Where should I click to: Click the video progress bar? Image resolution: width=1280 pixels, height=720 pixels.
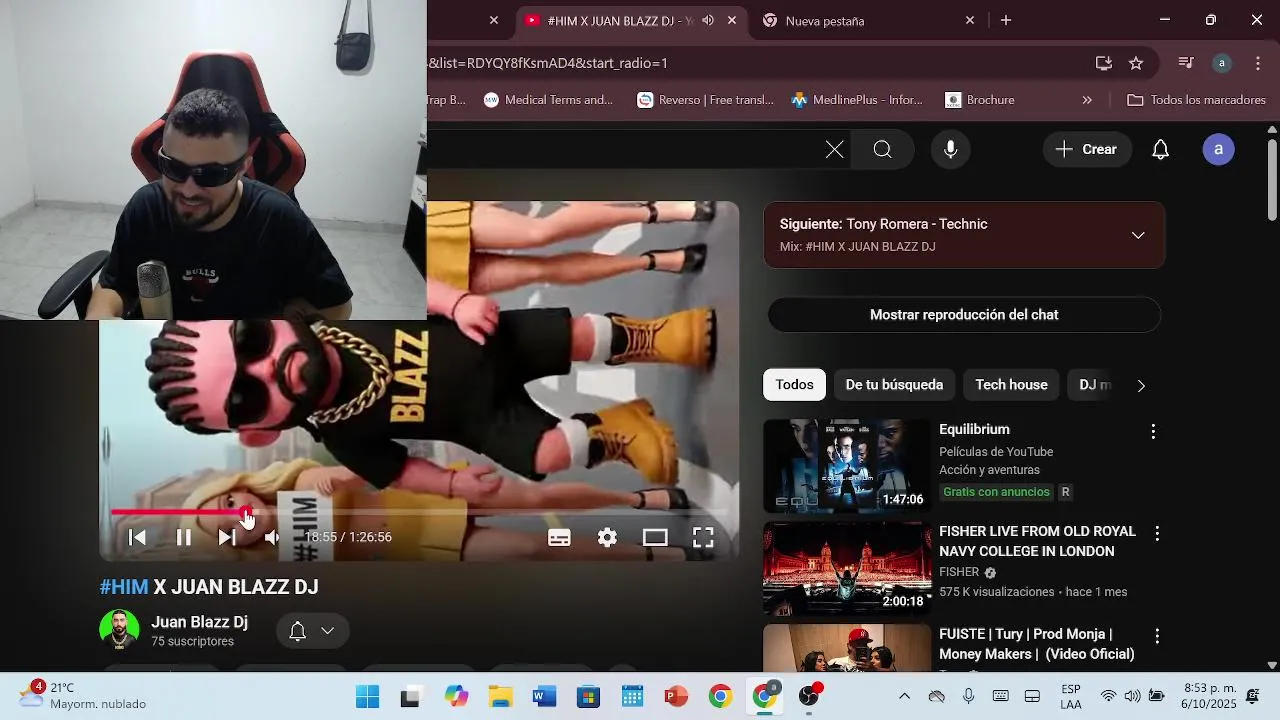click(x=419, y=512)
